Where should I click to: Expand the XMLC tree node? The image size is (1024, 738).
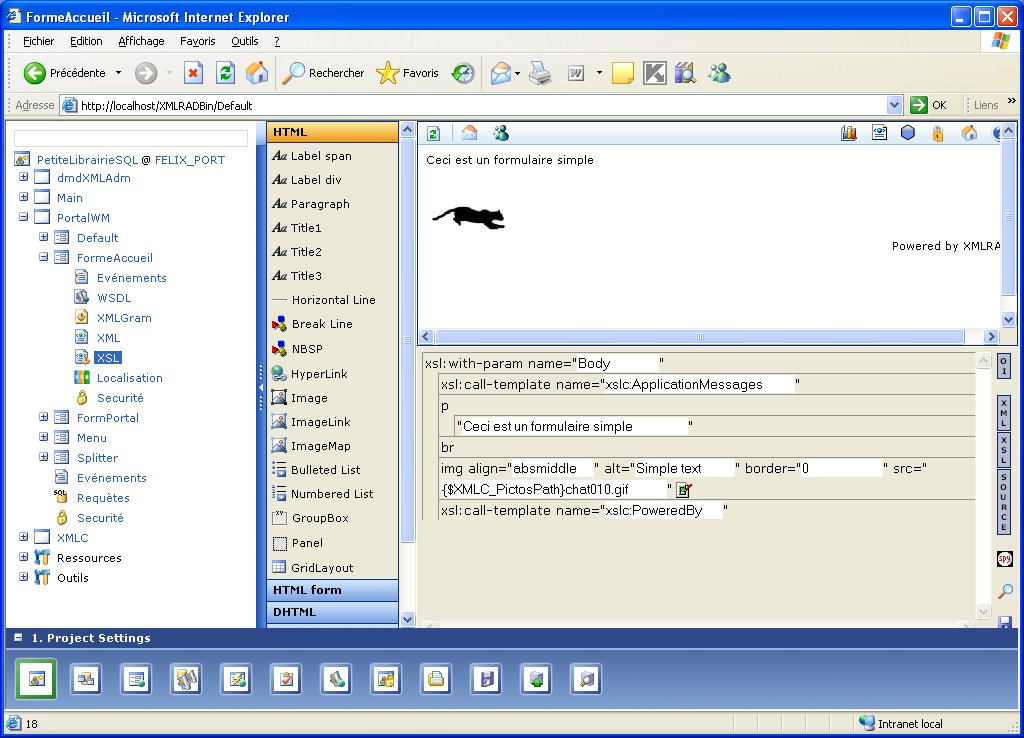[23, 538]
